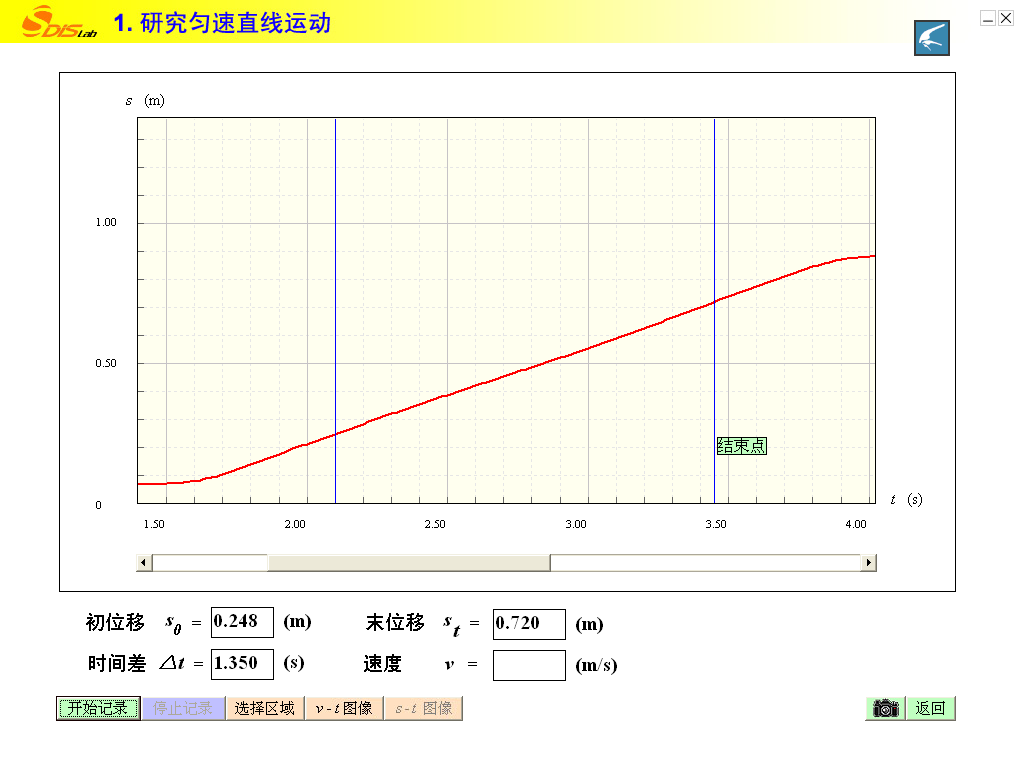This screenshot has height=768, width=1024.
Task: Close the application window
Action: pyautogui.click(x=1005, y=18)
